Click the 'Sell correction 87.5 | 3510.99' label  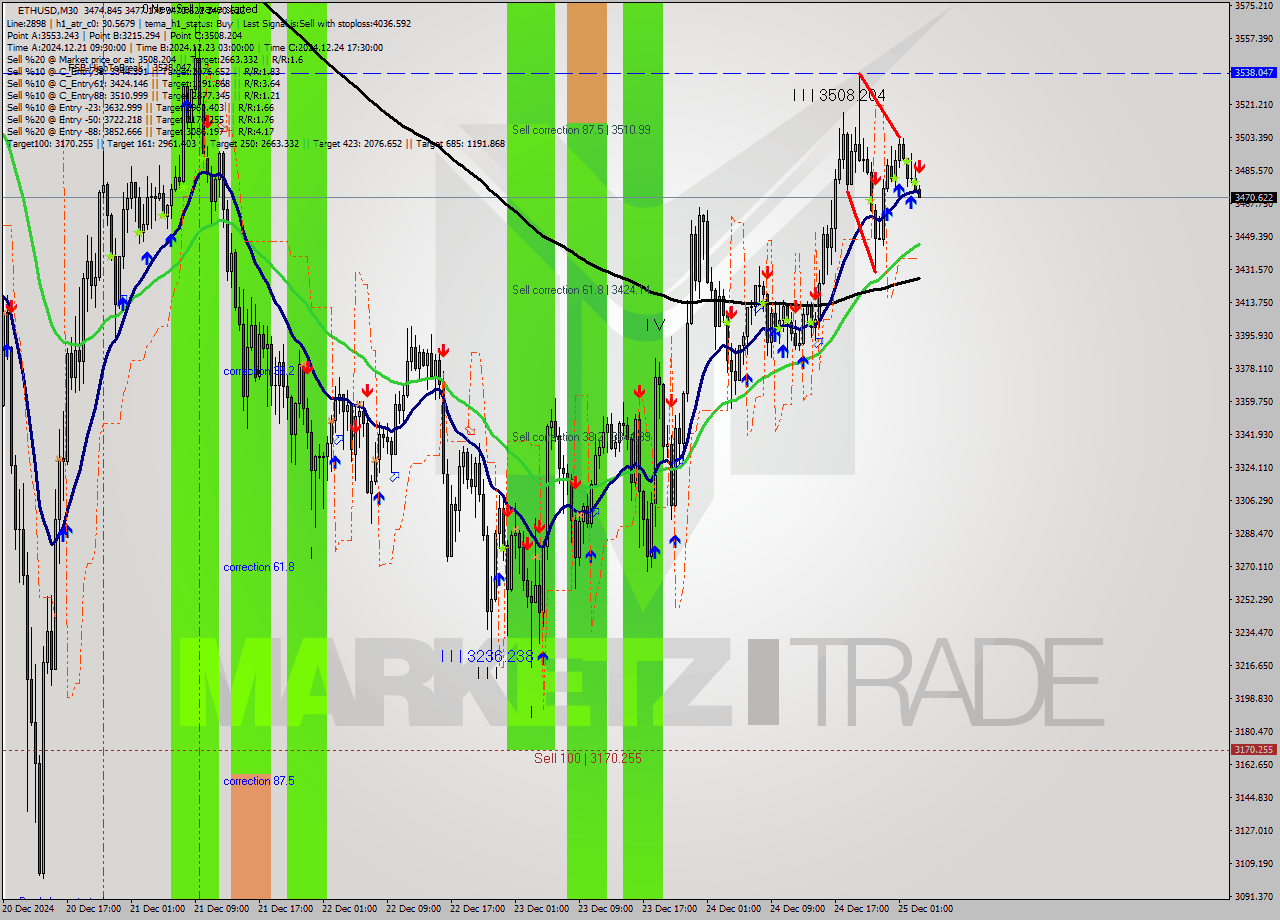click(581, 130)
